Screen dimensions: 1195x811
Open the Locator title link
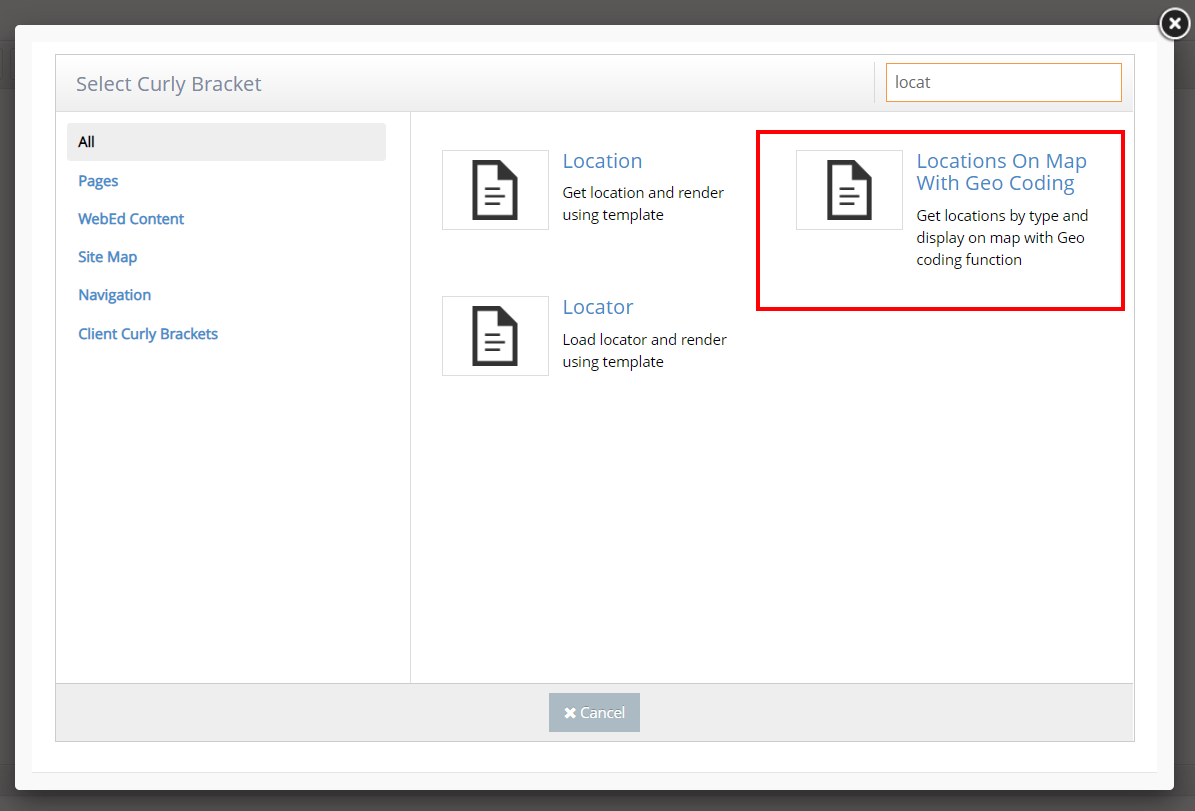pos(598,307)
